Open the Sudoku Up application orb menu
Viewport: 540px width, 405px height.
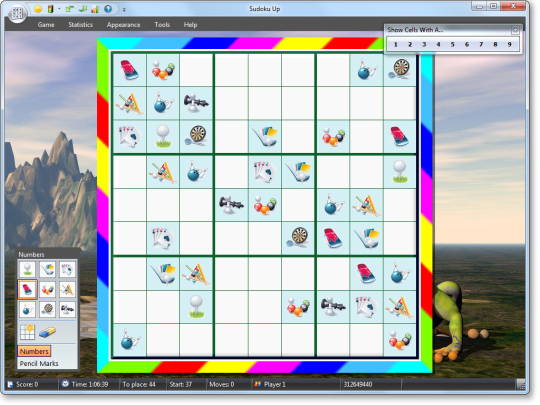pyautogui.click(x=17, y=14)
